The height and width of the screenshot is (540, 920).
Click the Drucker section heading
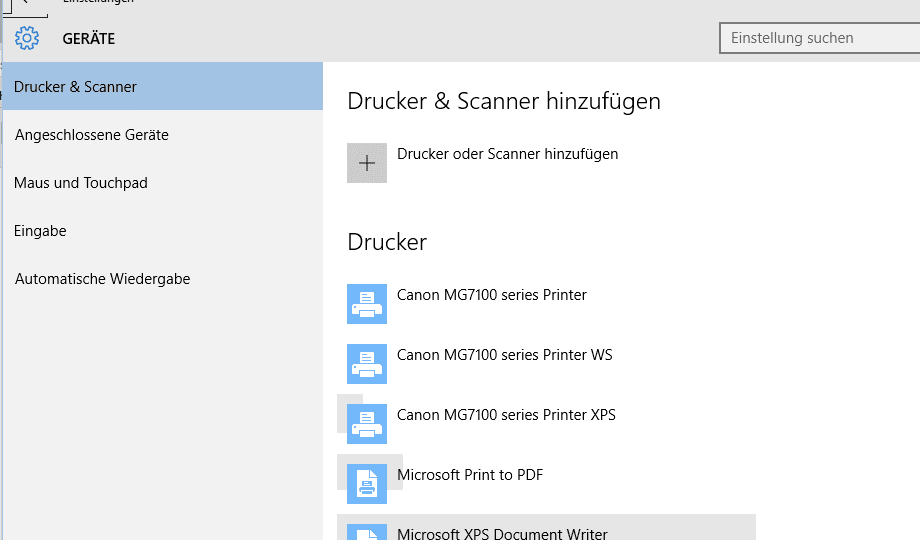pos(387,242)
